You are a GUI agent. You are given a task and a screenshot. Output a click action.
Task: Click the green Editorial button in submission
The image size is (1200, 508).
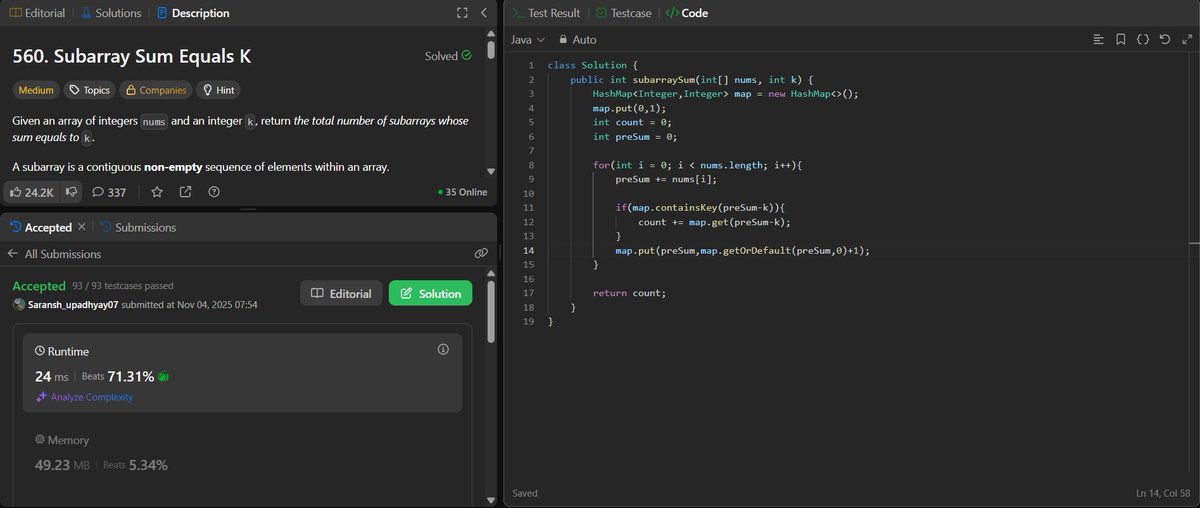tap(342, 293)
